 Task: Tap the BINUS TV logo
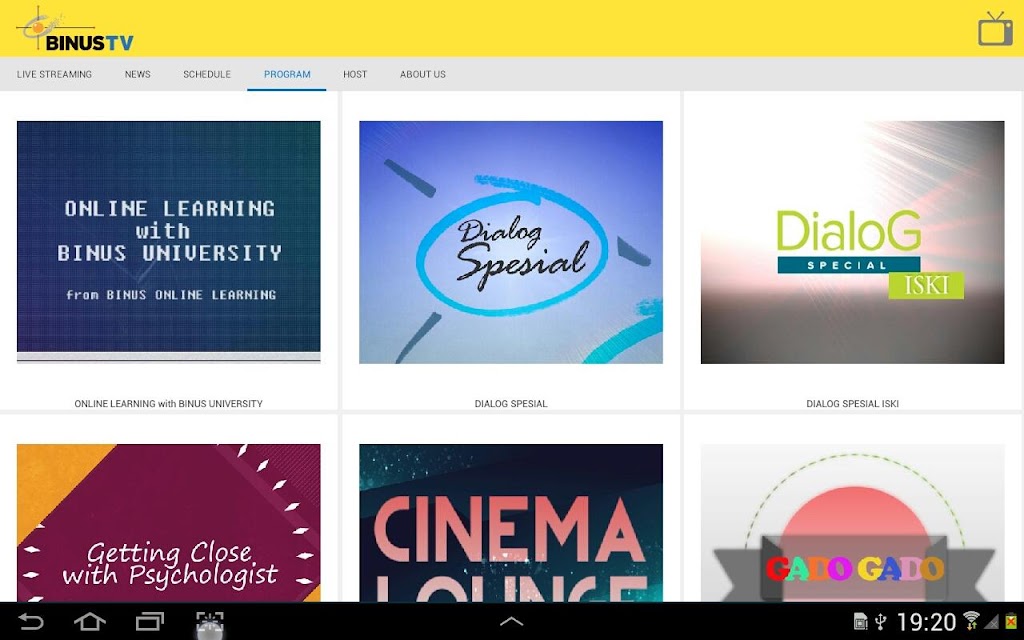pos(75,29)
